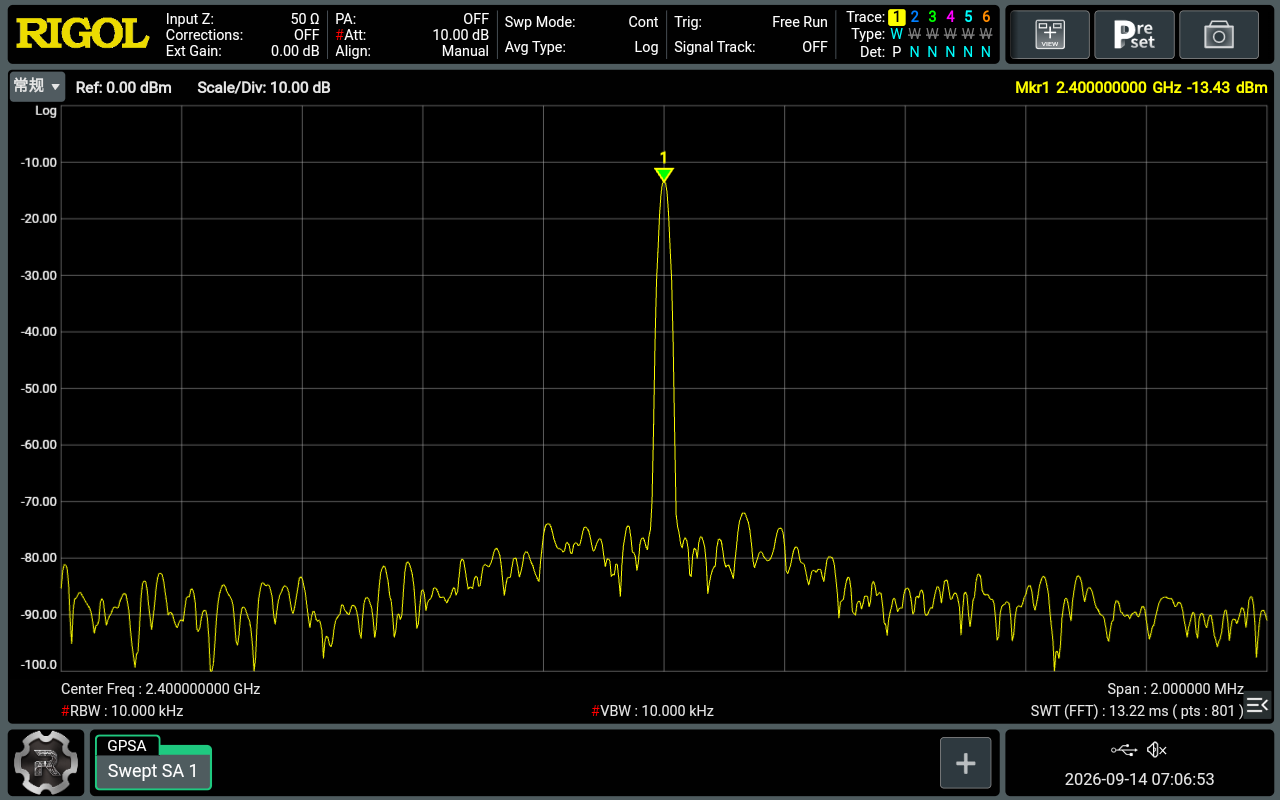Click the Ref: 0.00 dBm value
Image resolution: width=1280 pixels, height=800 pixels.
[x=124, y=88]
